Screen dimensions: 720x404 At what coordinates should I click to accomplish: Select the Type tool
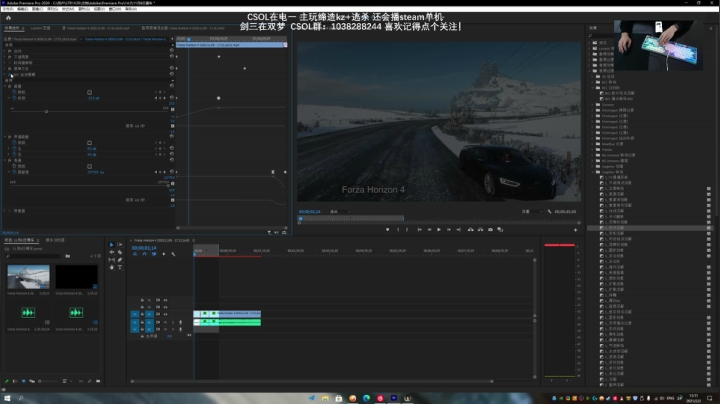[x=120, y=267]
